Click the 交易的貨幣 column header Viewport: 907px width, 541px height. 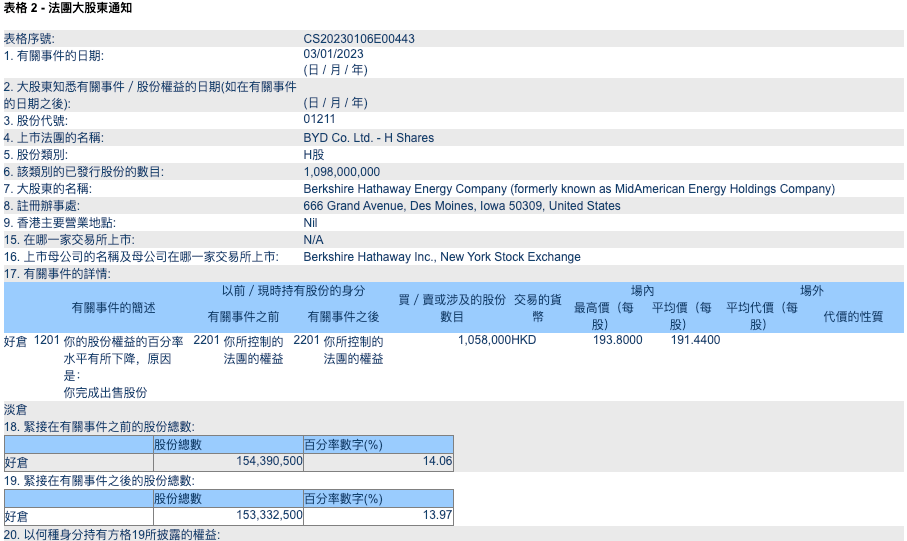click(x=537, y=308)
